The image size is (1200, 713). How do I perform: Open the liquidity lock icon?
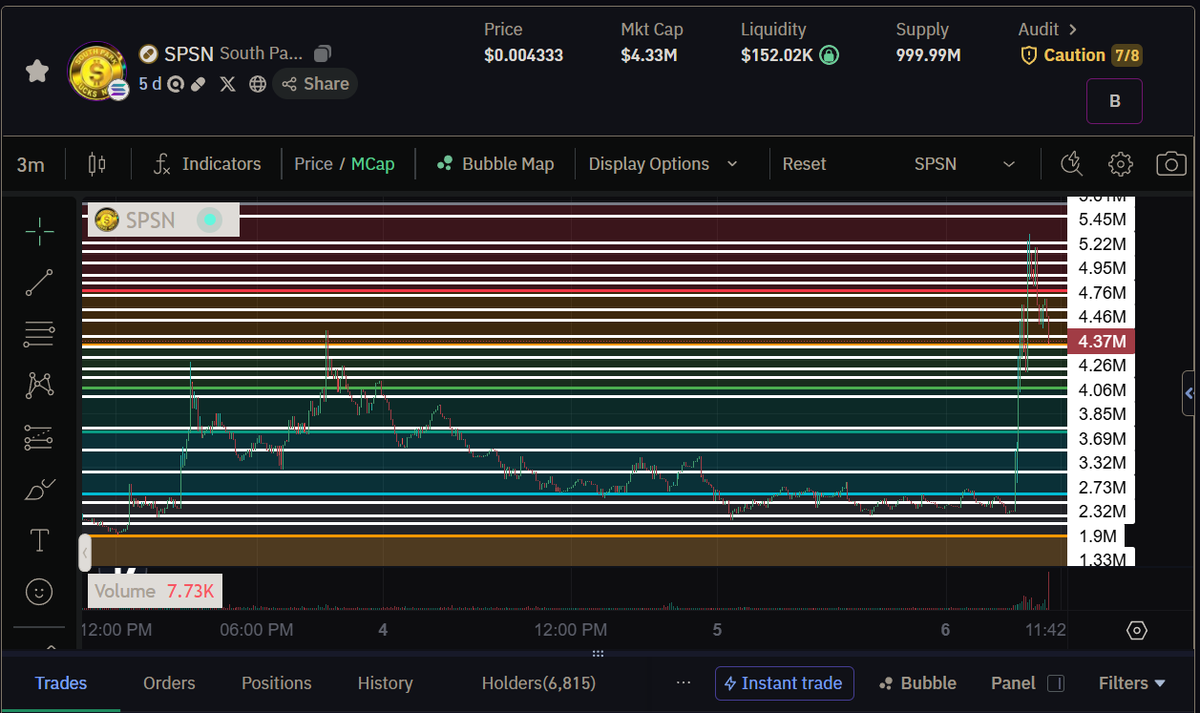click(829, 55)
